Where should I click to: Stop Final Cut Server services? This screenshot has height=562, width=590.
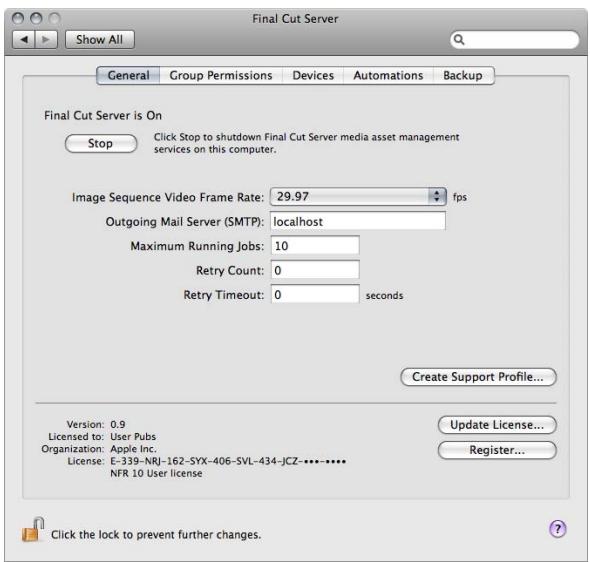click(101, 144)
